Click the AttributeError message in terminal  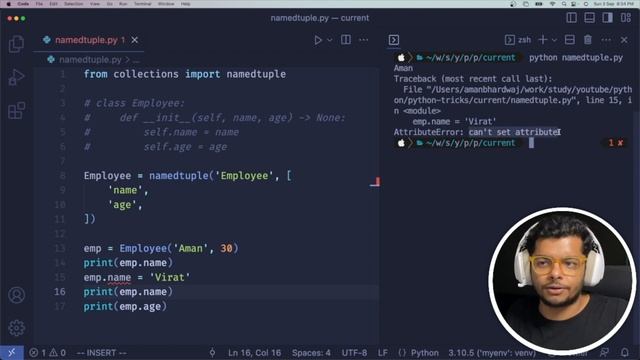(476, 132)
